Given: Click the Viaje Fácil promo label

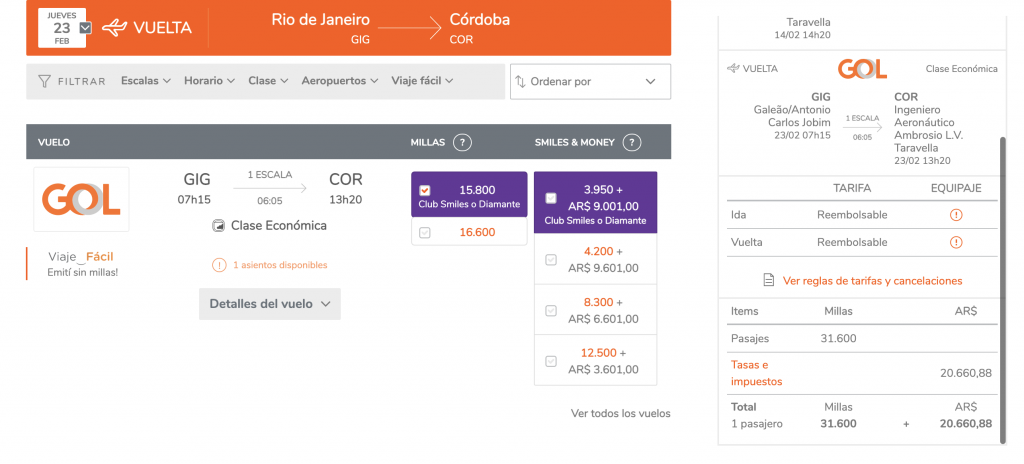Looking at the screenshot, I should 81,257.
